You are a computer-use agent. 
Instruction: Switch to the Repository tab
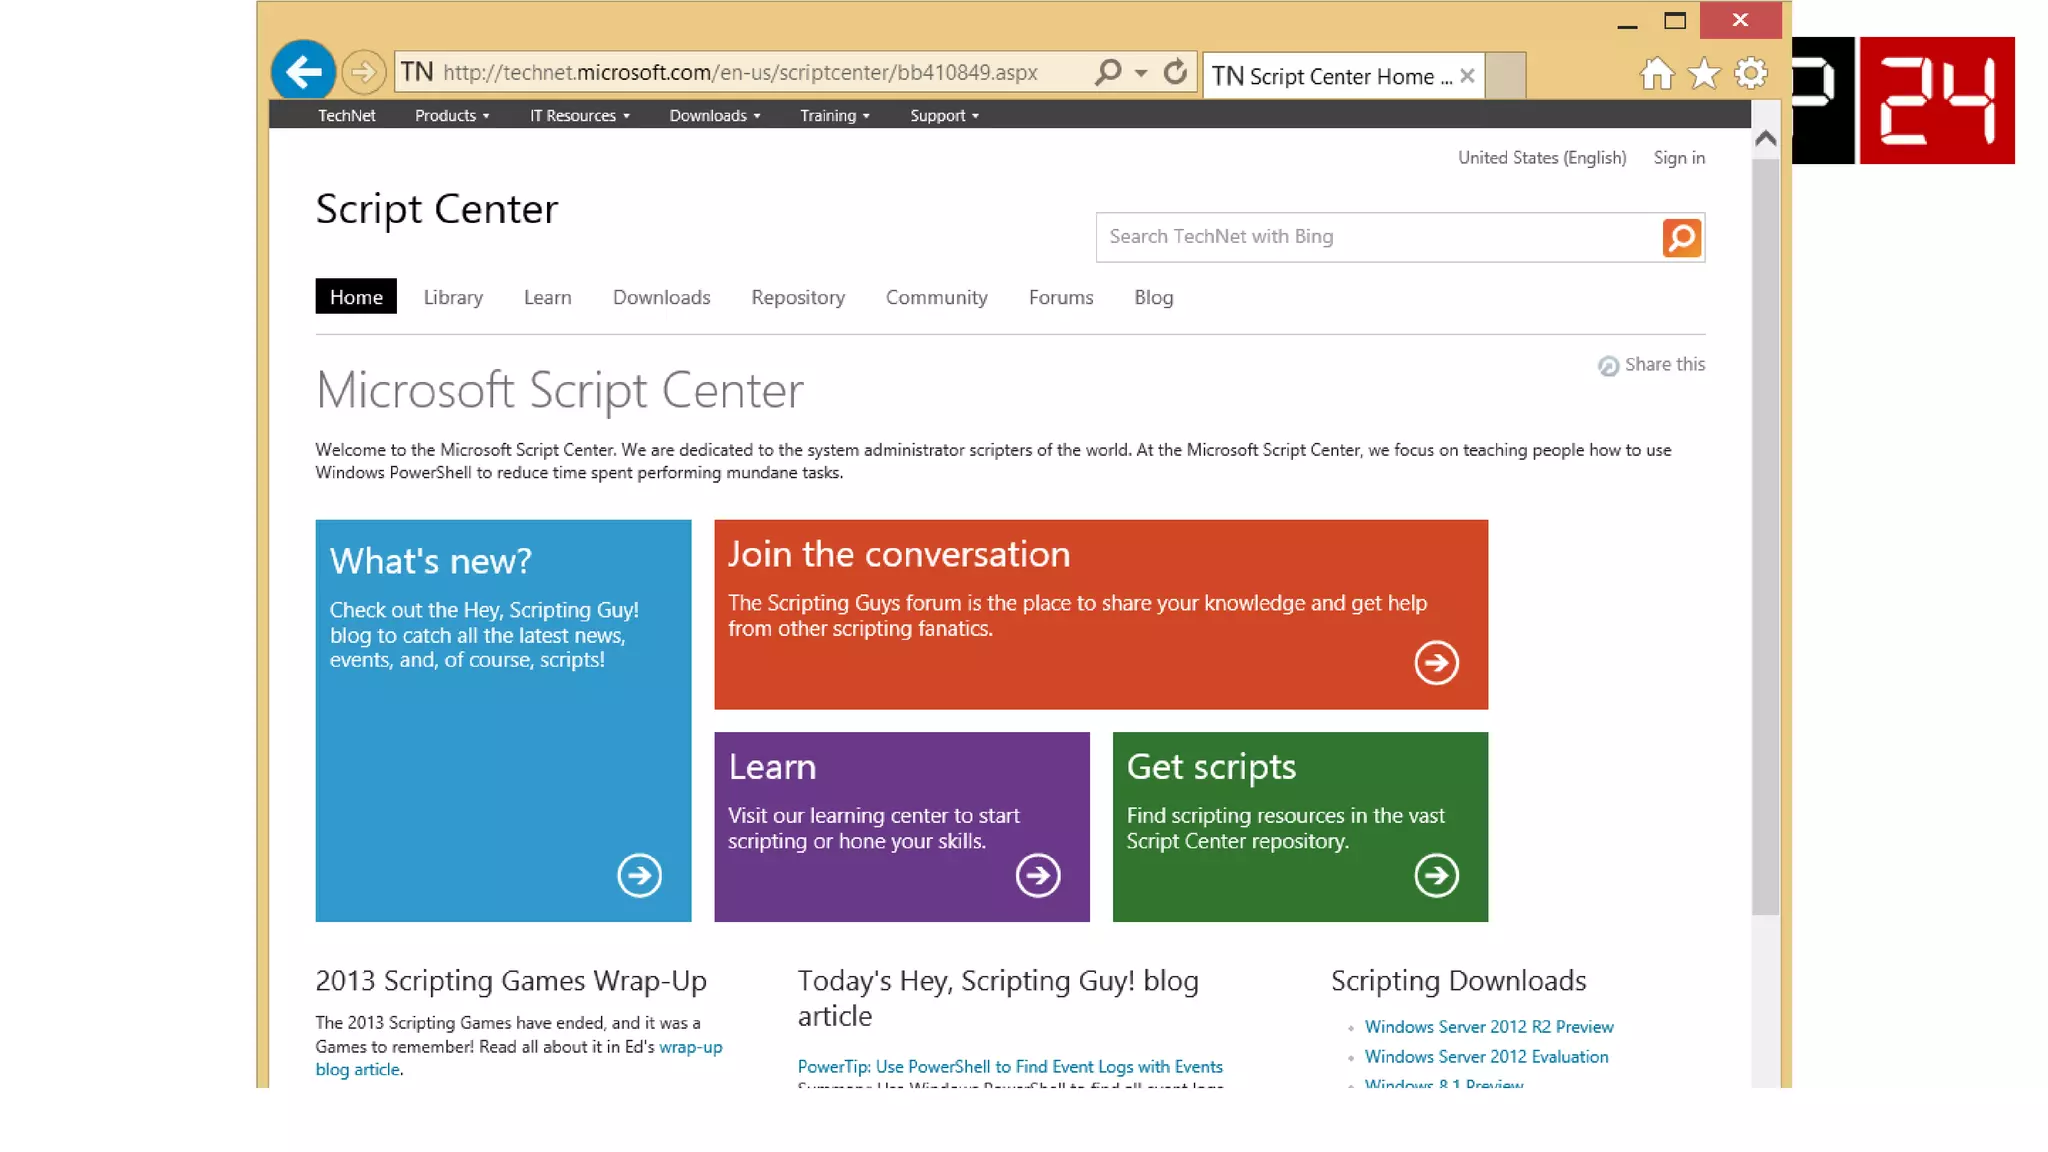[x=798, y=298]
